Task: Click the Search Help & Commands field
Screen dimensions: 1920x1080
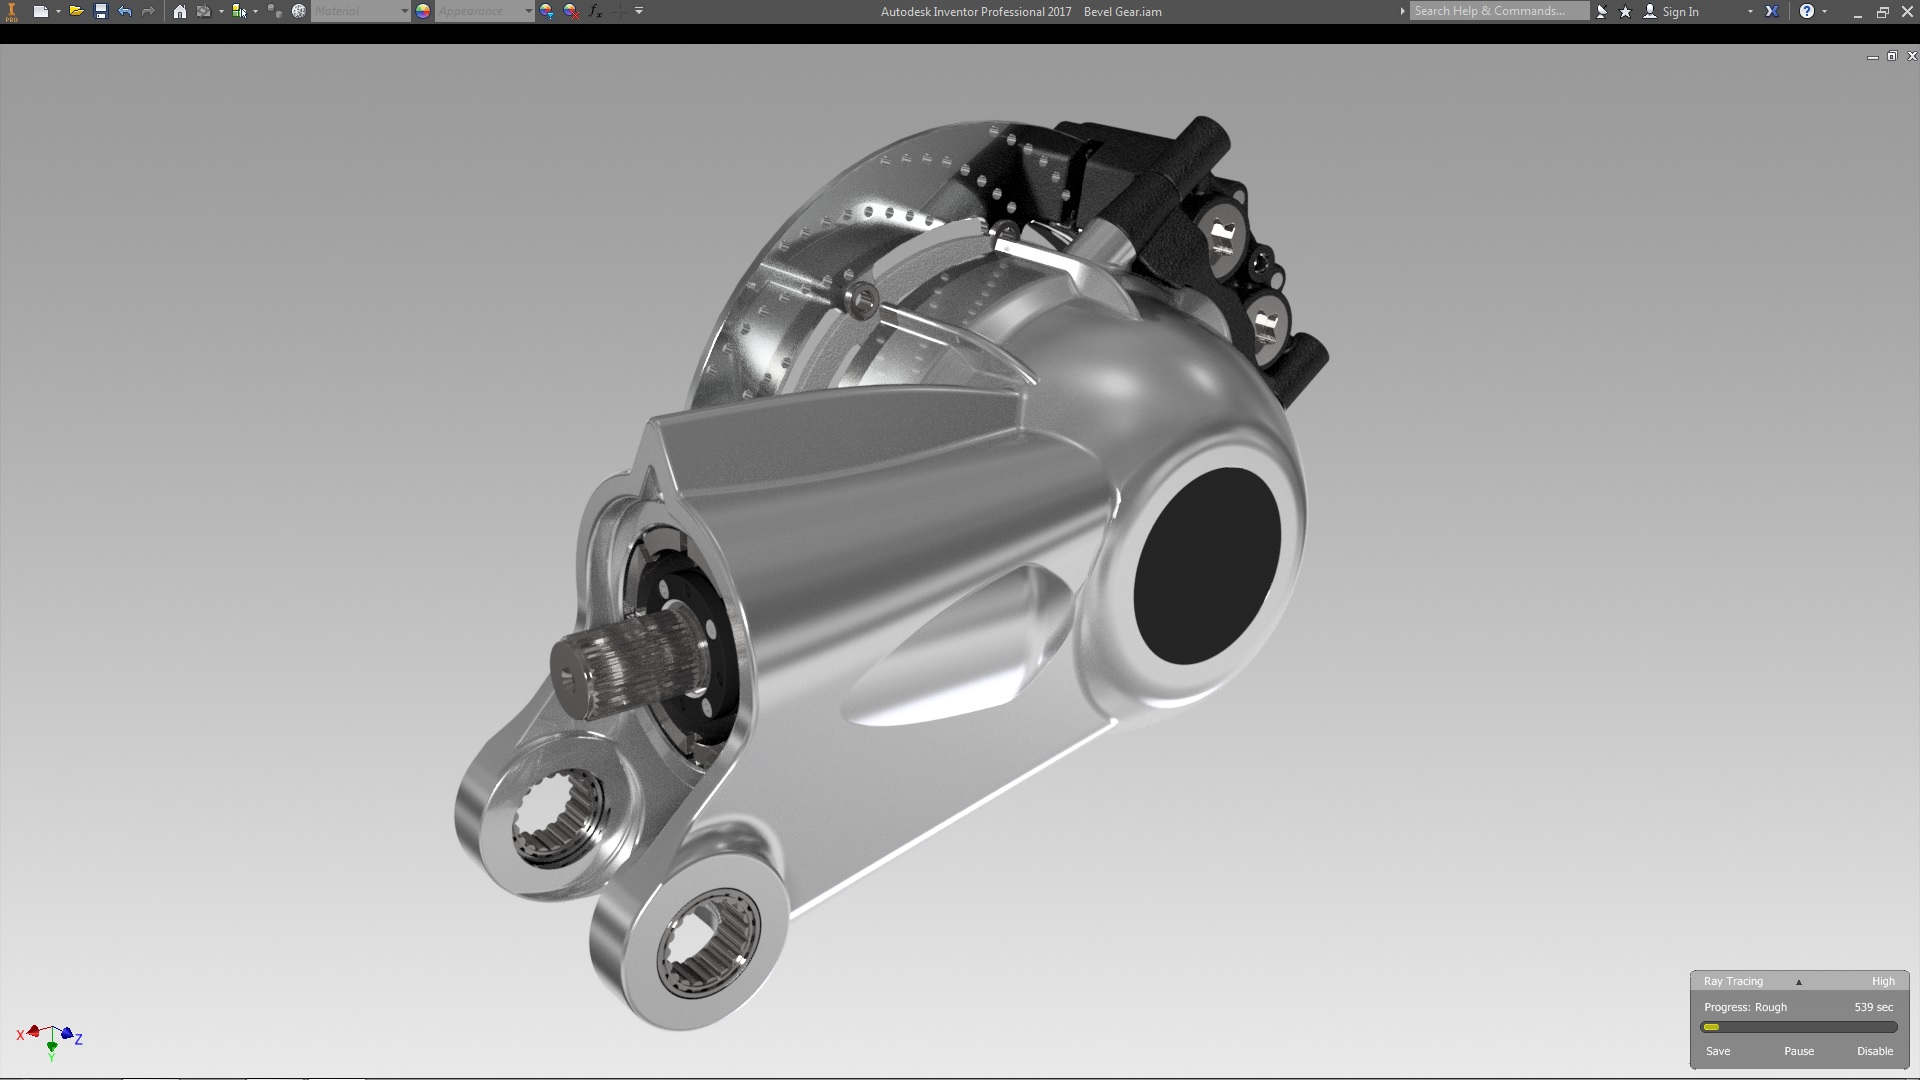Action: point(1497,11)
